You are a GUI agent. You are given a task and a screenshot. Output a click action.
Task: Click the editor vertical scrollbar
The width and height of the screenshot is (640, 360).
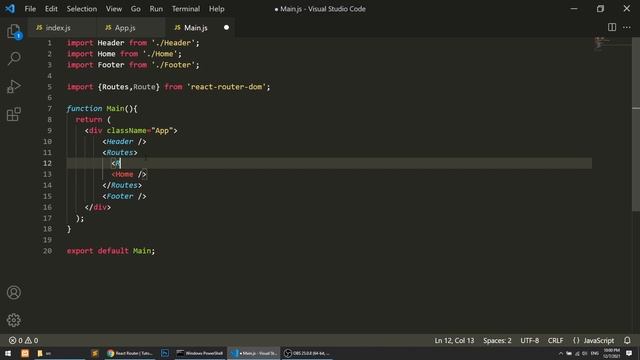pyautogui.click(x=636, y=124)
